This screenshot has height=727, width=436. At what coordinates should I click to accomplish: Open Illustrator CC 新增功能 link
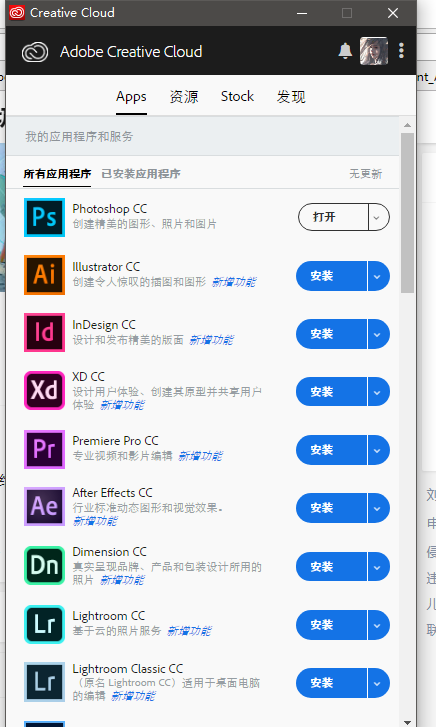click(234, 282)
